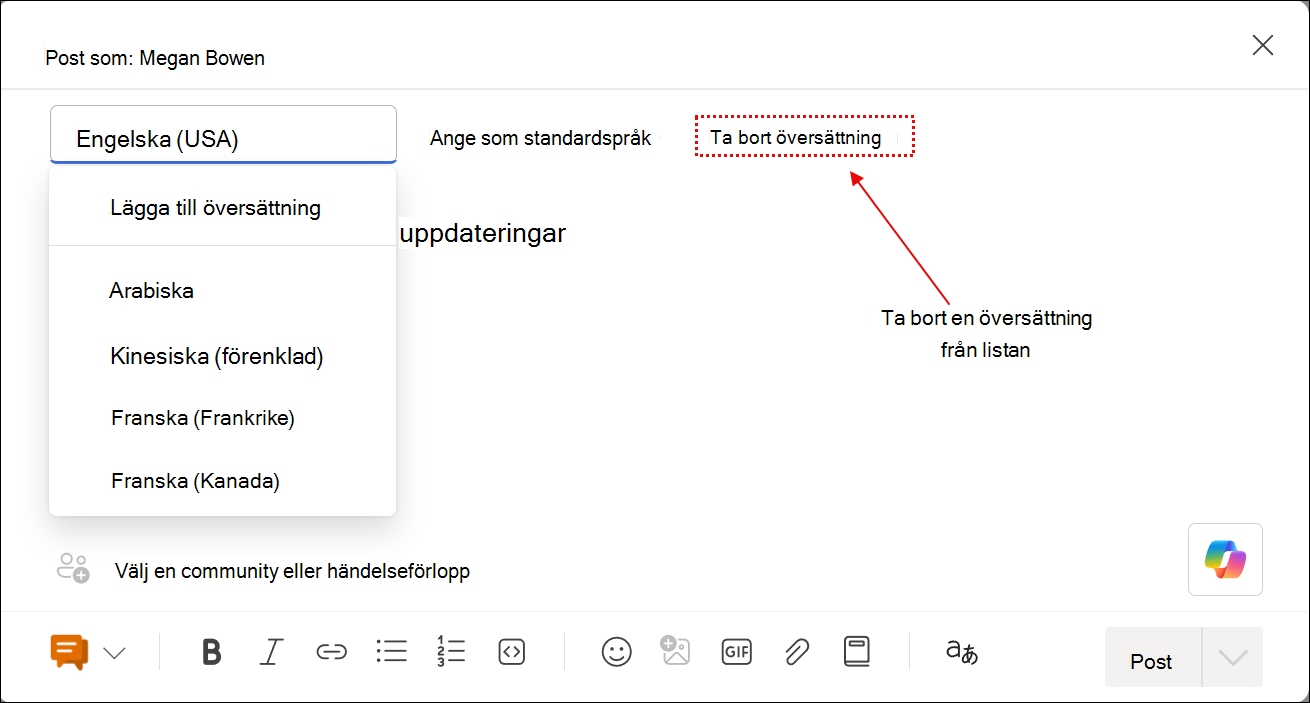This screenshot has height=703, width=1310.
Task: Open the Copilot assistant button
Action: click(1225, 559)
